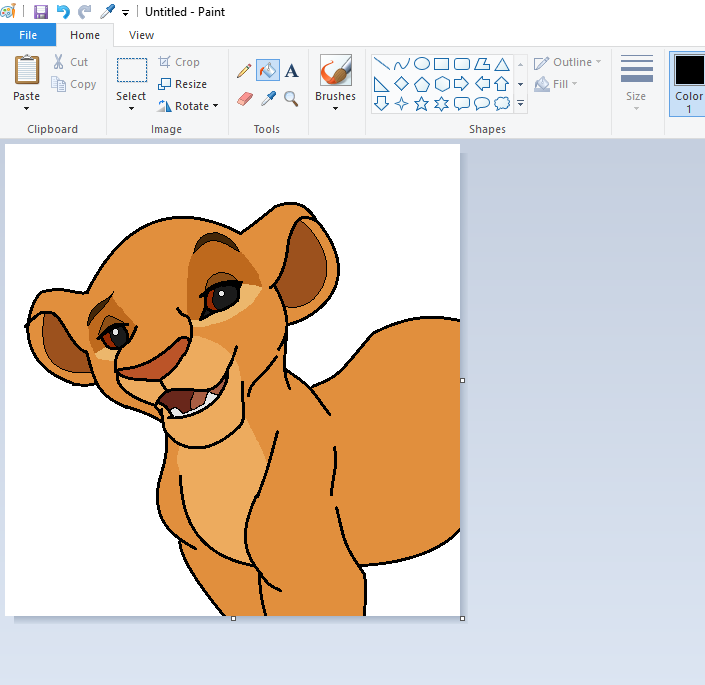This screenshot has height=685, width=705.
Task: Select the Eraser tool
Action: click(244, 99)
